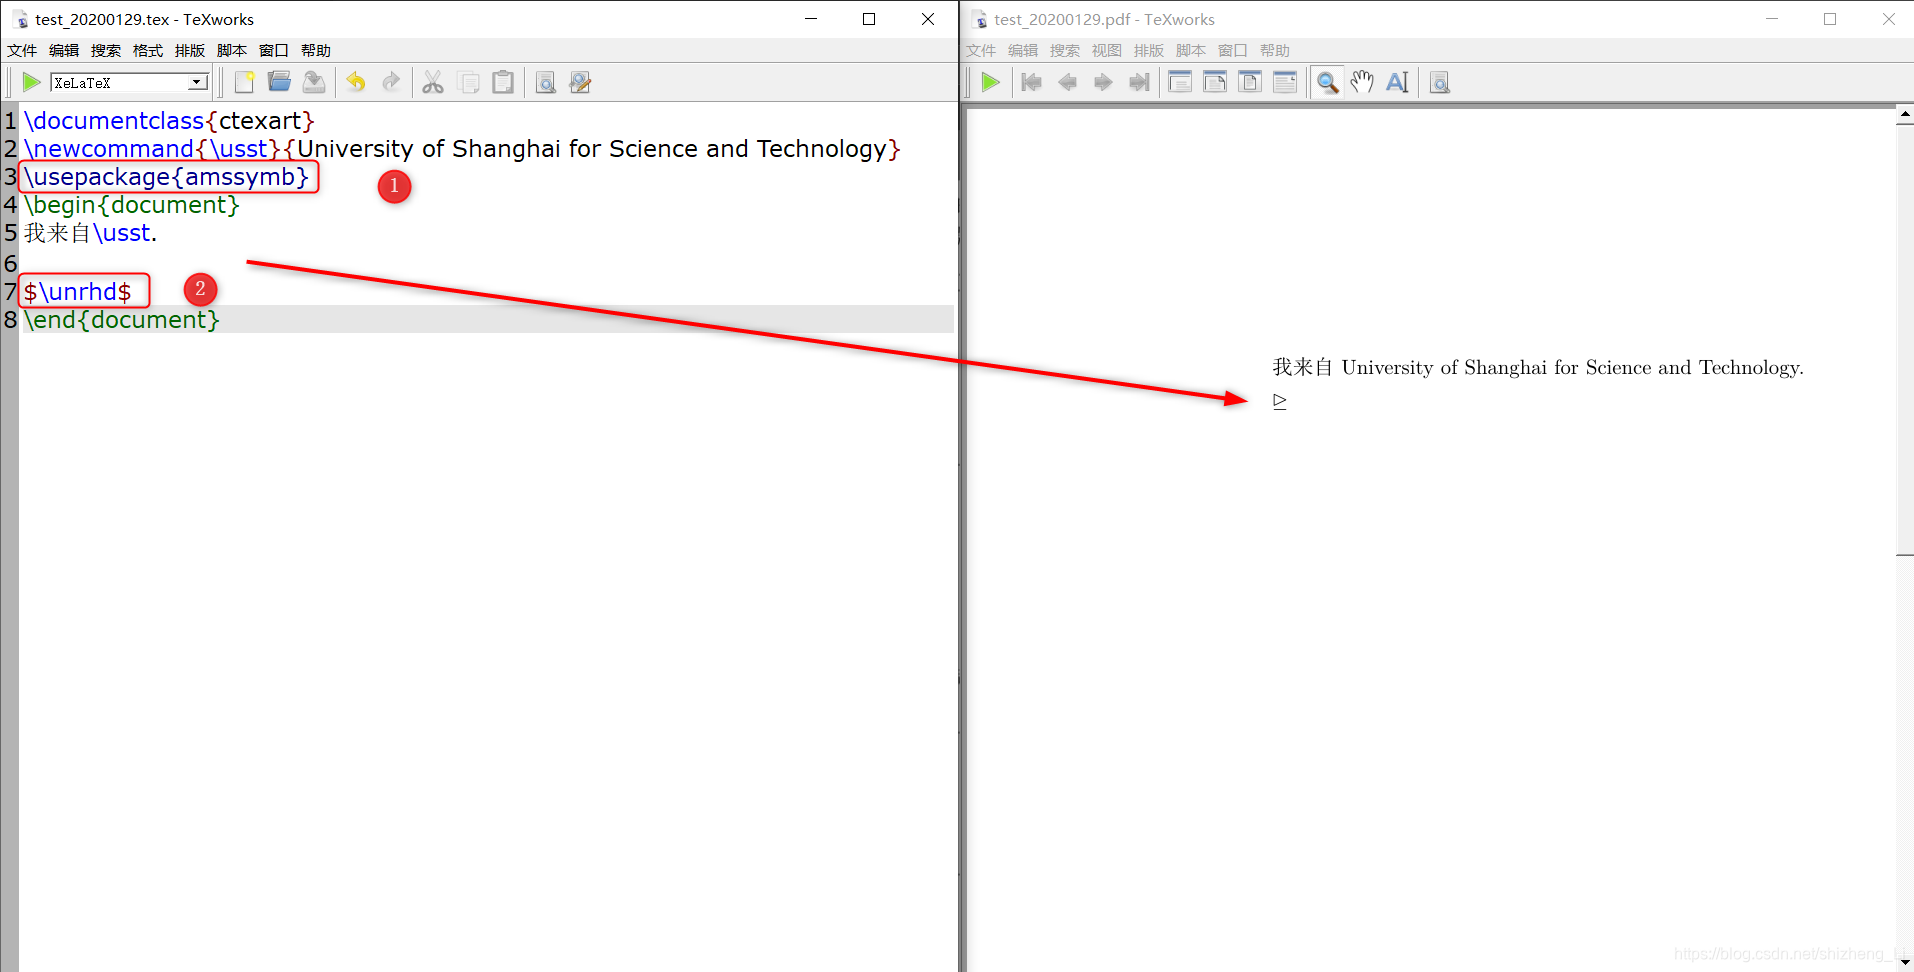The width and height of the screenshot is (1914, 972).
Task: Click the \usepackage{amssymb} line
Action: point(167,177)
